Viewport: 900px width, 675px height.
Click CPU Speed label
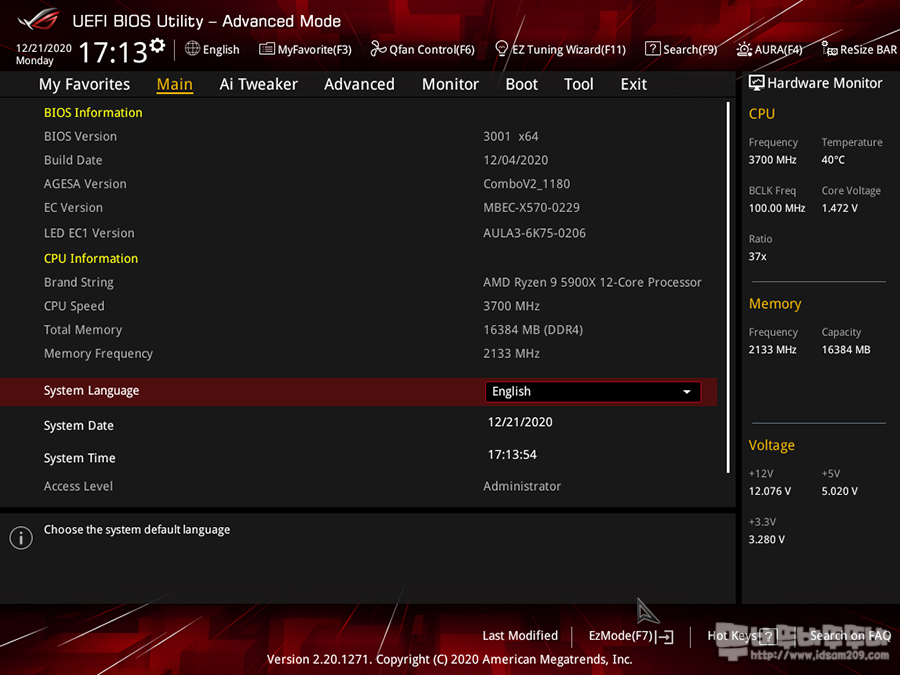pyautogui.click(x=74, y=307)
